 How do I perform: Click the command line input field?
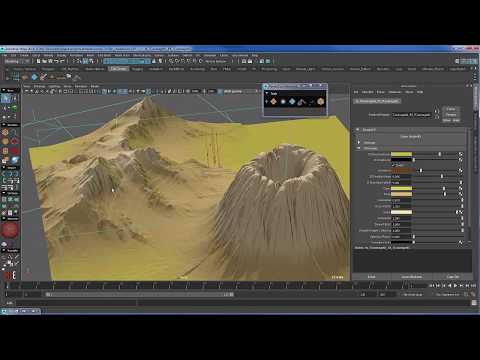tap(77, 303)
